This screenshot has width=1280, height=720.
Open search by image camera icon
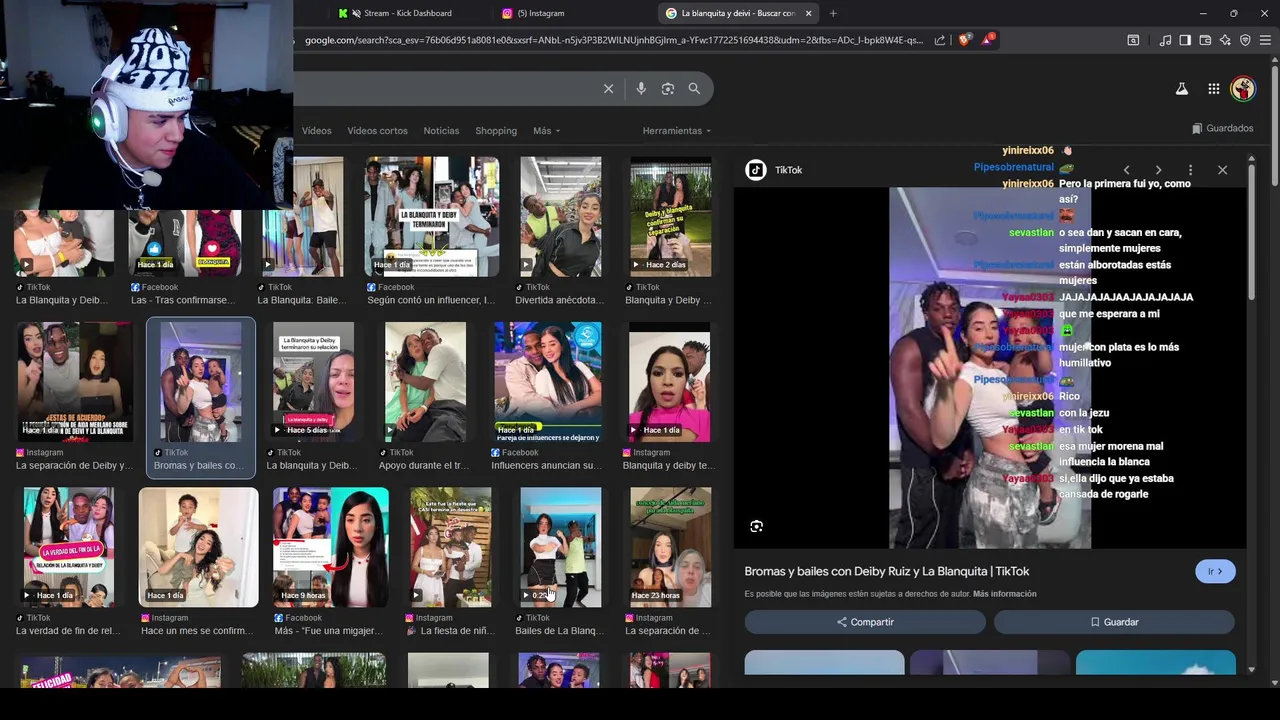668,89
